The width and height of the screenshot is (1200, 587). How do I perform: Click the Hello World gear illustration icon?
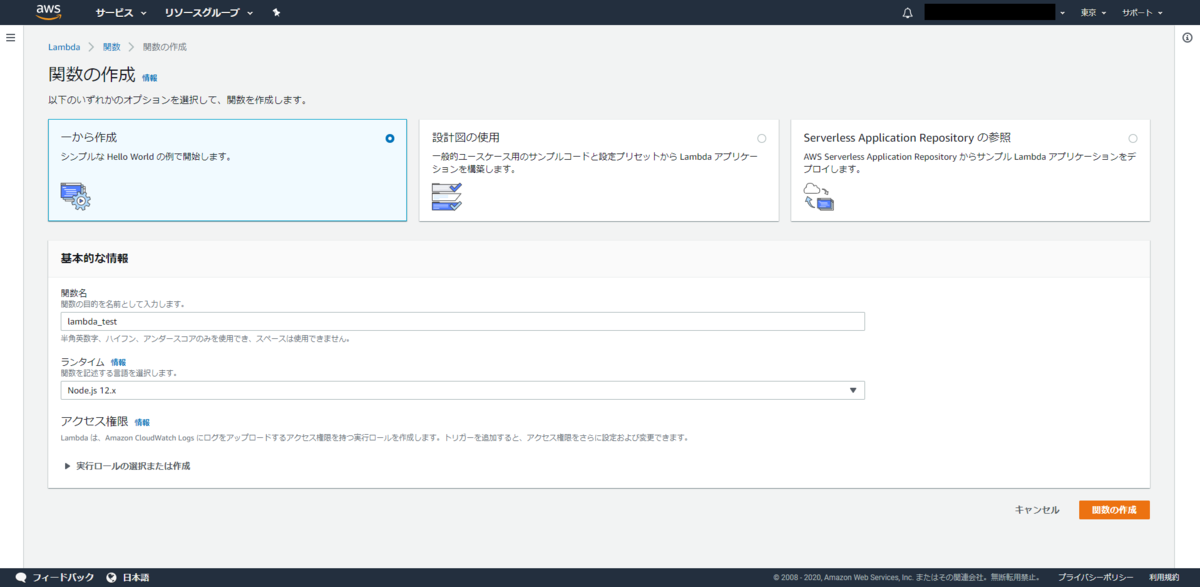point(75,196)
